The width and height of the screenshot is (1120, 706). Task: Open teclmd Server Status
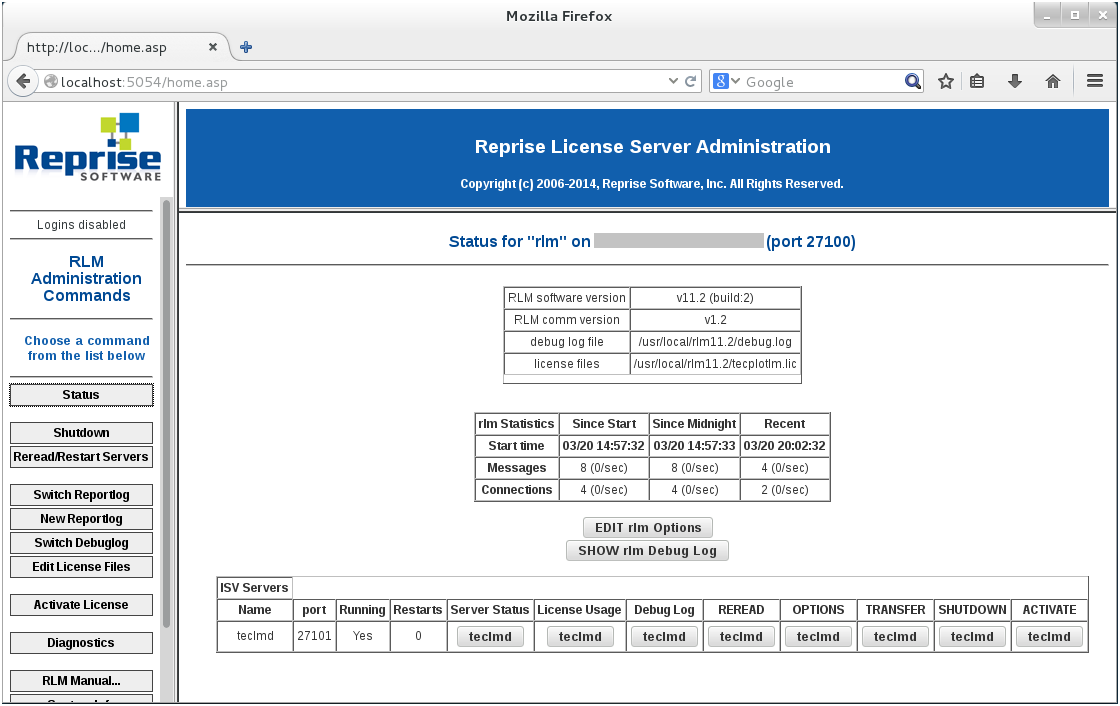(490, 637)
